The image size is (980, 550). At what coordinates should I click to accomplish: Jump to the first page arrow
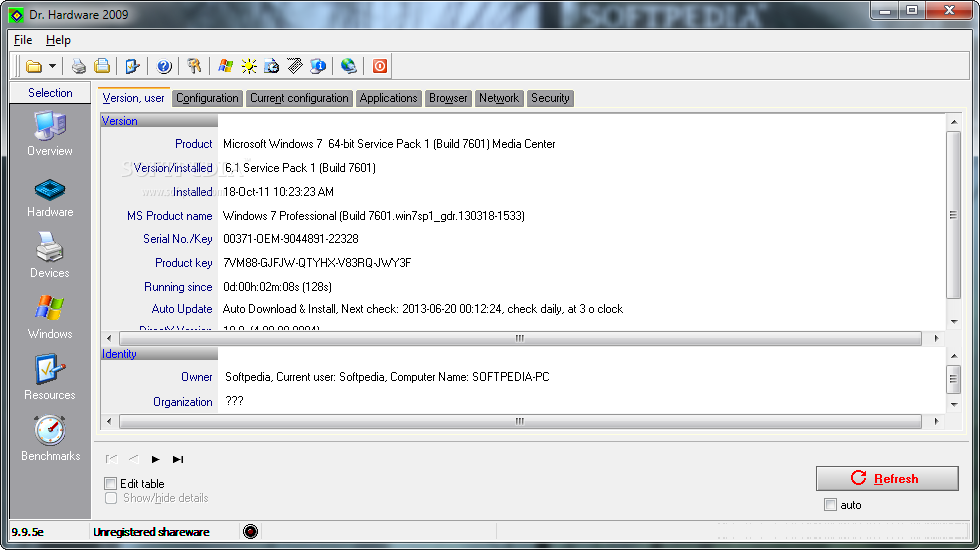click(x=111, y=459)
